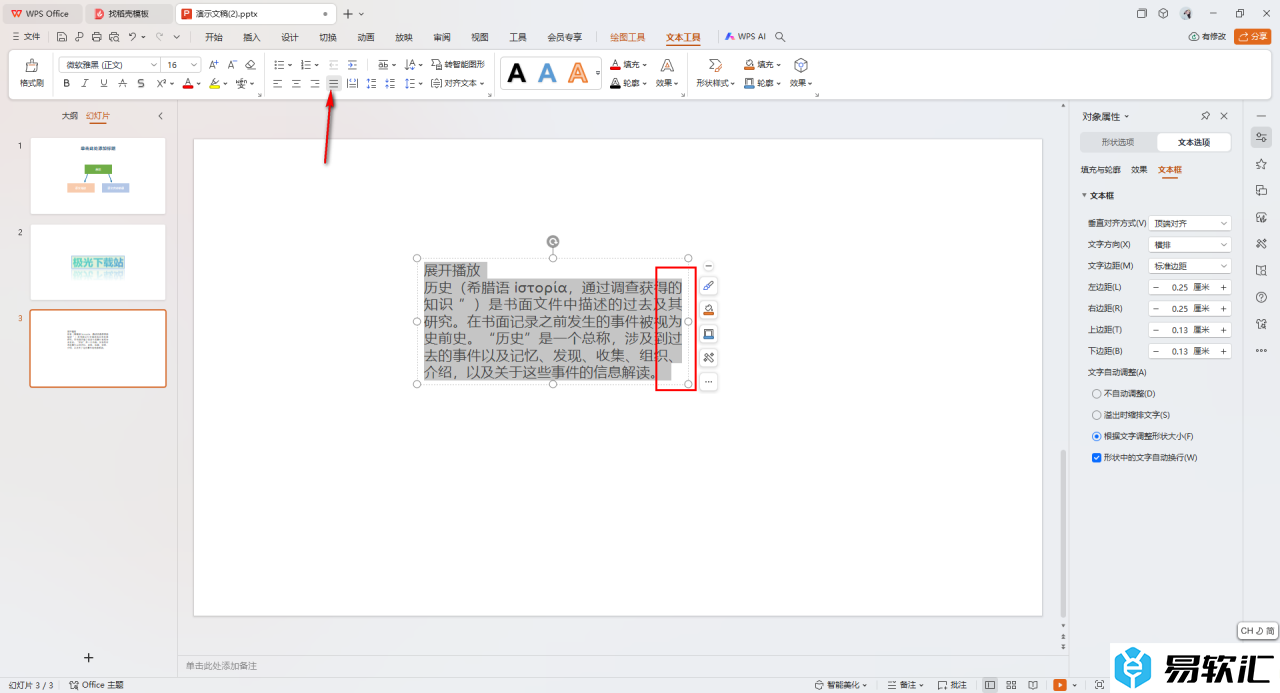Click the star icon in right sidebar

[x=1261, y=164]
